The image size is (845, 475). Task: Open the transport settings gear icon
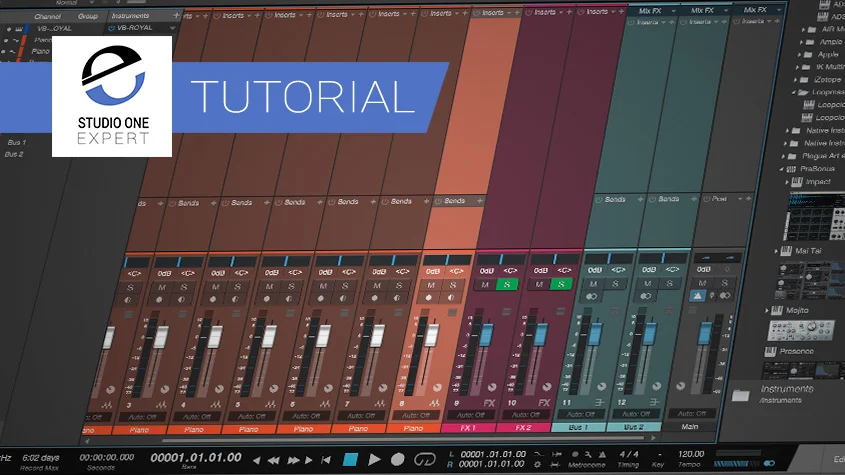point(537,464)
